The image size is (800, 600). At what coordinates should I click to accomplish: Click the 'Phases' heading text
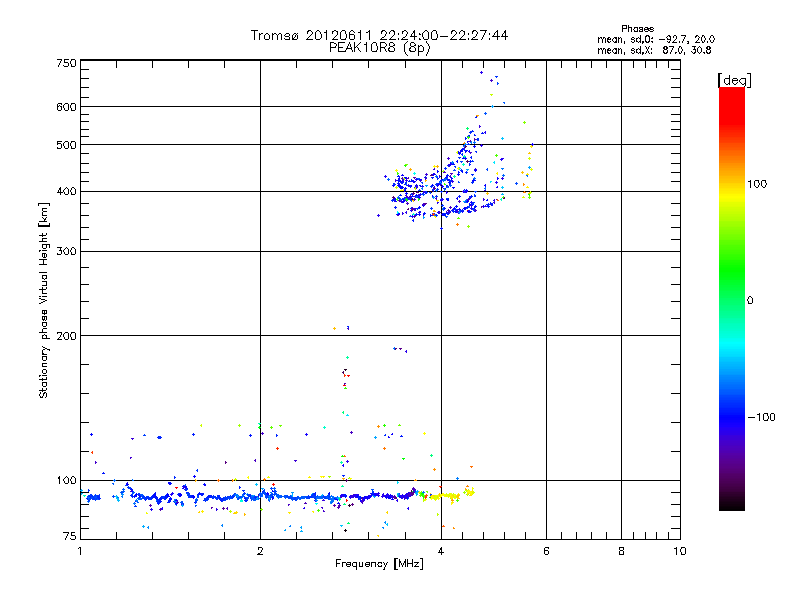pos(637,29)
